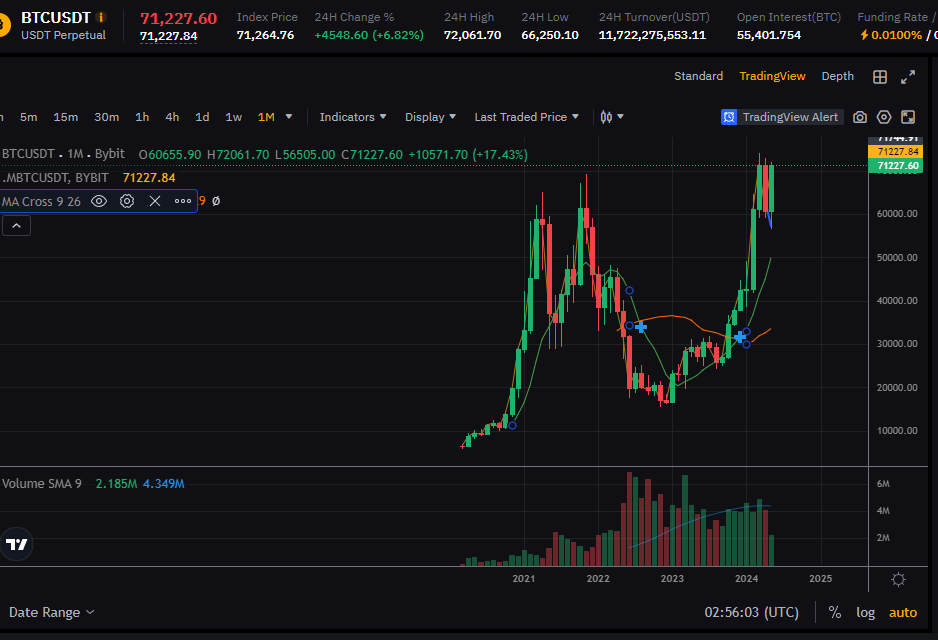Open MA Cross more options
The width and height of the screenshot is (938, 640).
click(182, 201)
